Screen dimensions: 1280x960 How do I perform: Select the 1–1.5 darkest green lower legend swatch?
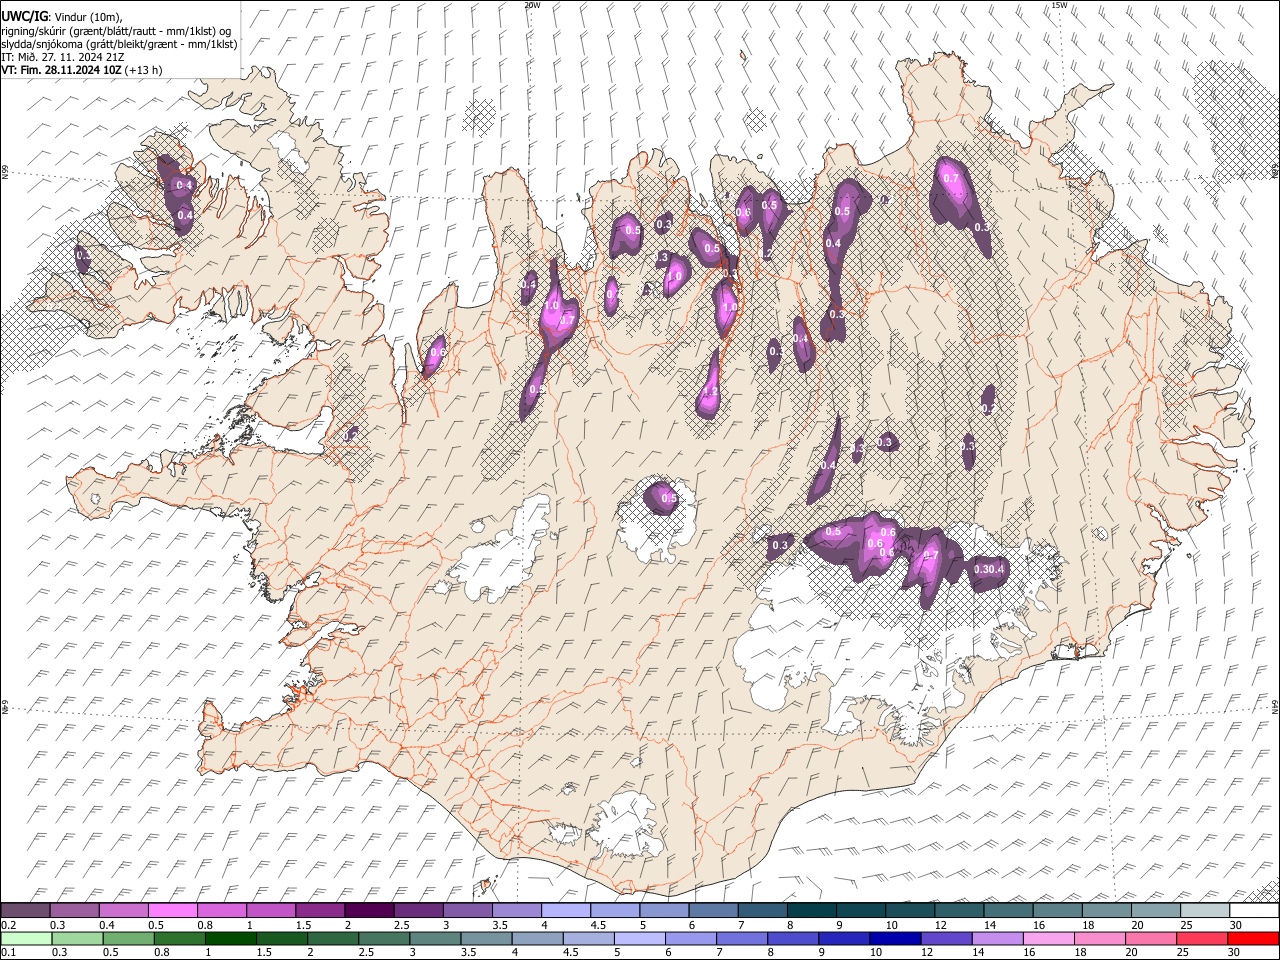[x=230, y=938]
